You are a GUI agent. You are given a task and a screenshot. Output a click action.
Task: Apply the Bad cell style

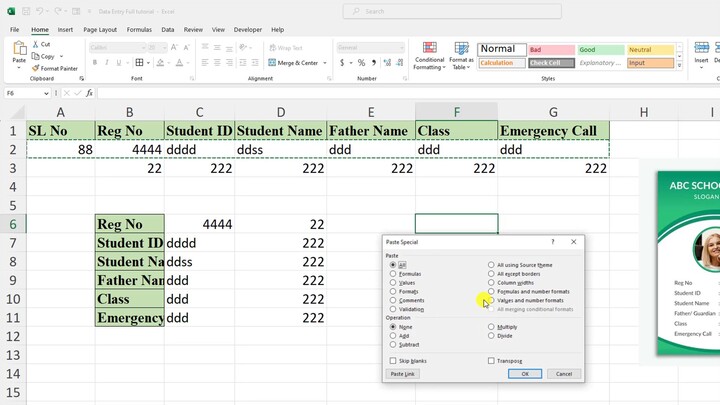coord(551,50)
